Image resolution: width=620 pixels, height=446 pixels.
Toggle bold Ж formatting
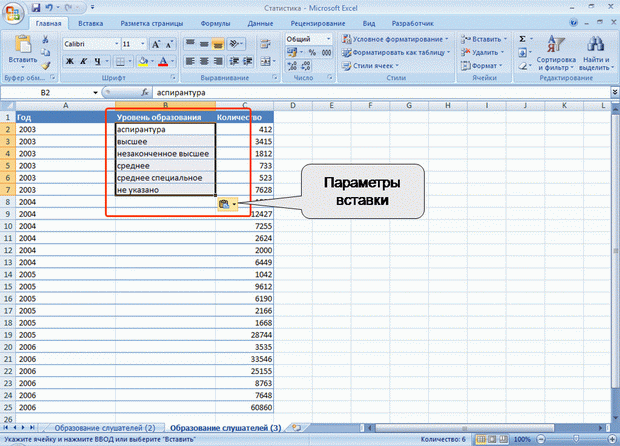[x=70, y=61]
